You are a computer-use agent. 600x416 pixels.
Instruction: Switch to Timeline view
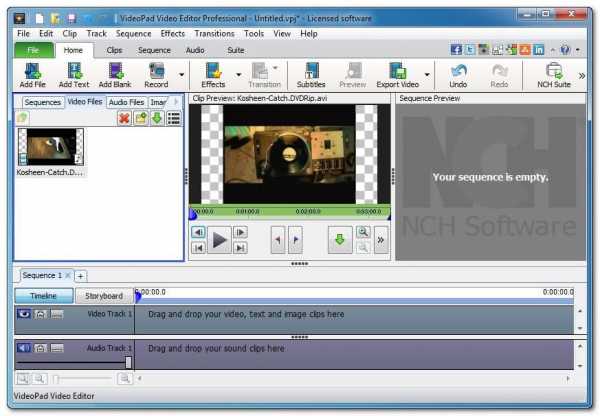tap(44, 296)
